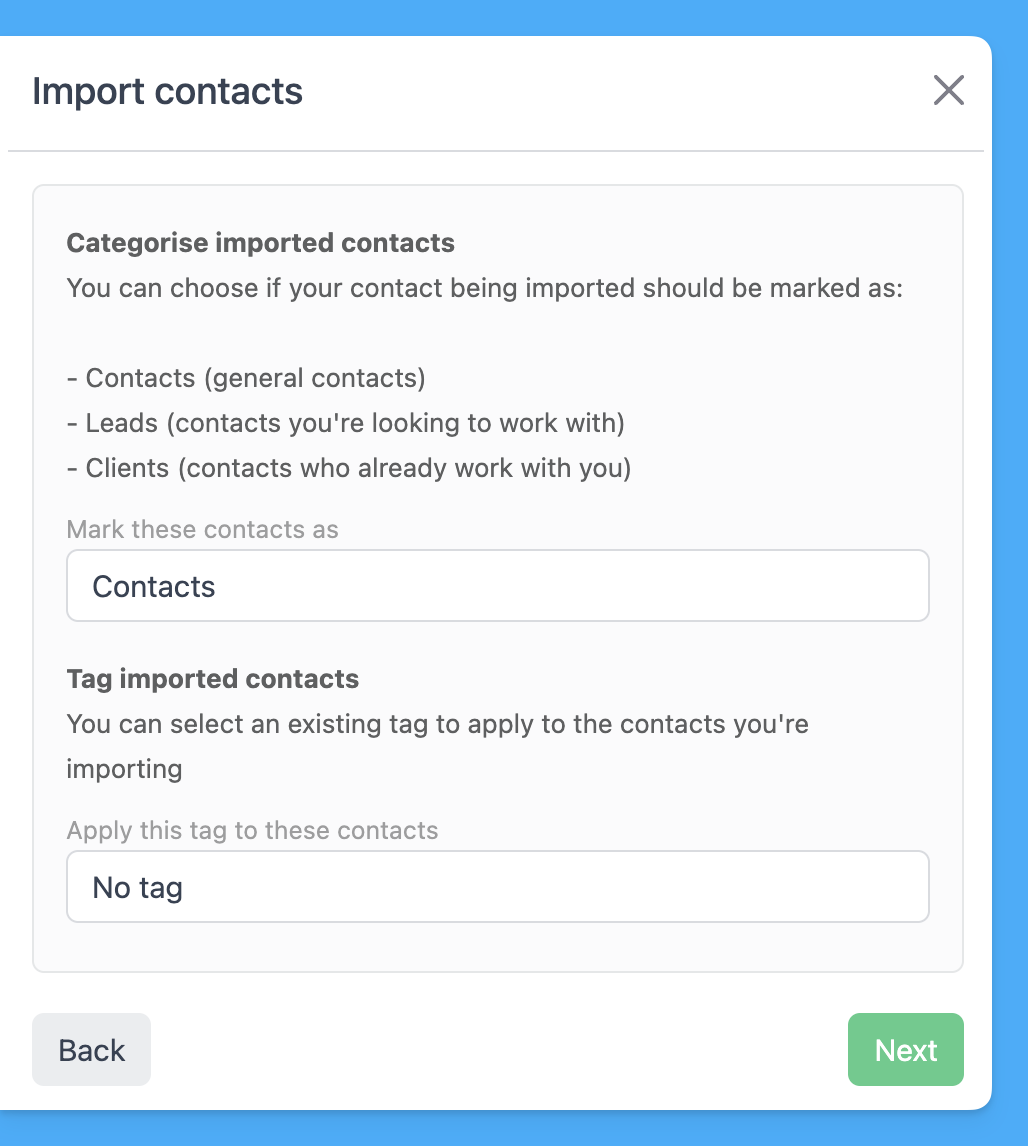
Task: Click empty dialog footer between Back and Next
Action: coord(500,1050)
